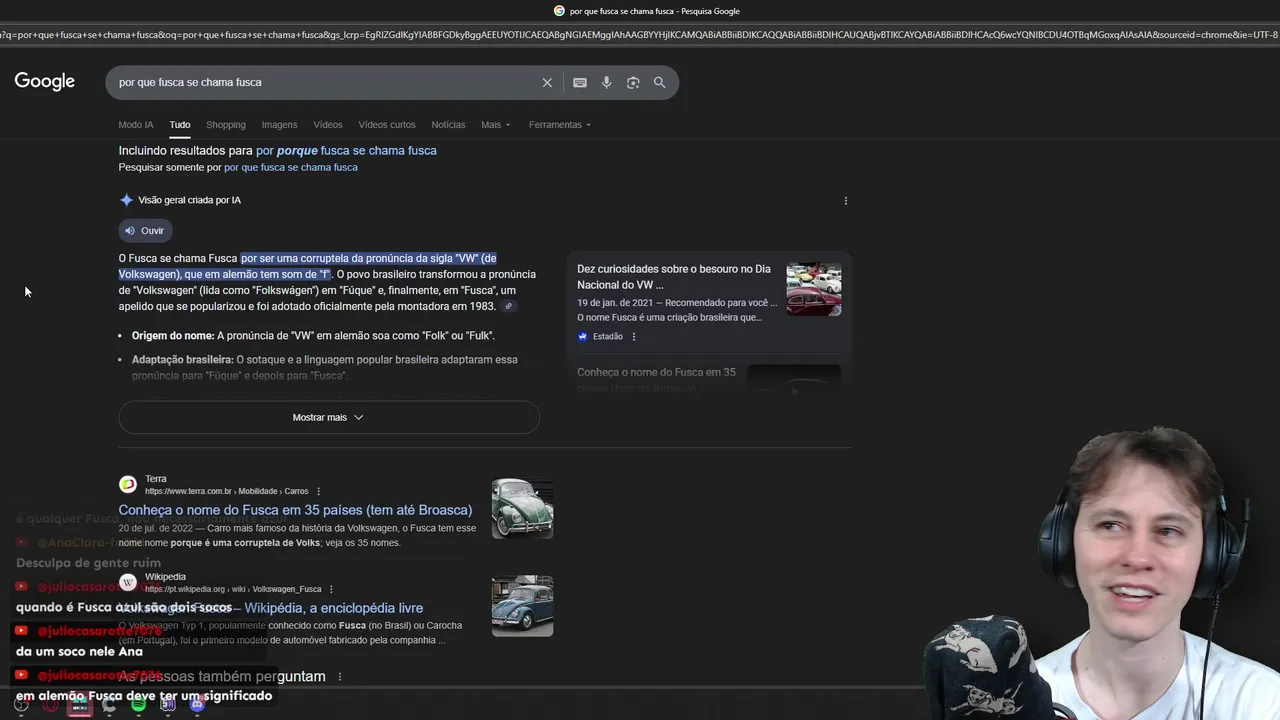Go to Google home via the Google logo
Viewport: 1280px width, 720px height.
click(45, 82)
